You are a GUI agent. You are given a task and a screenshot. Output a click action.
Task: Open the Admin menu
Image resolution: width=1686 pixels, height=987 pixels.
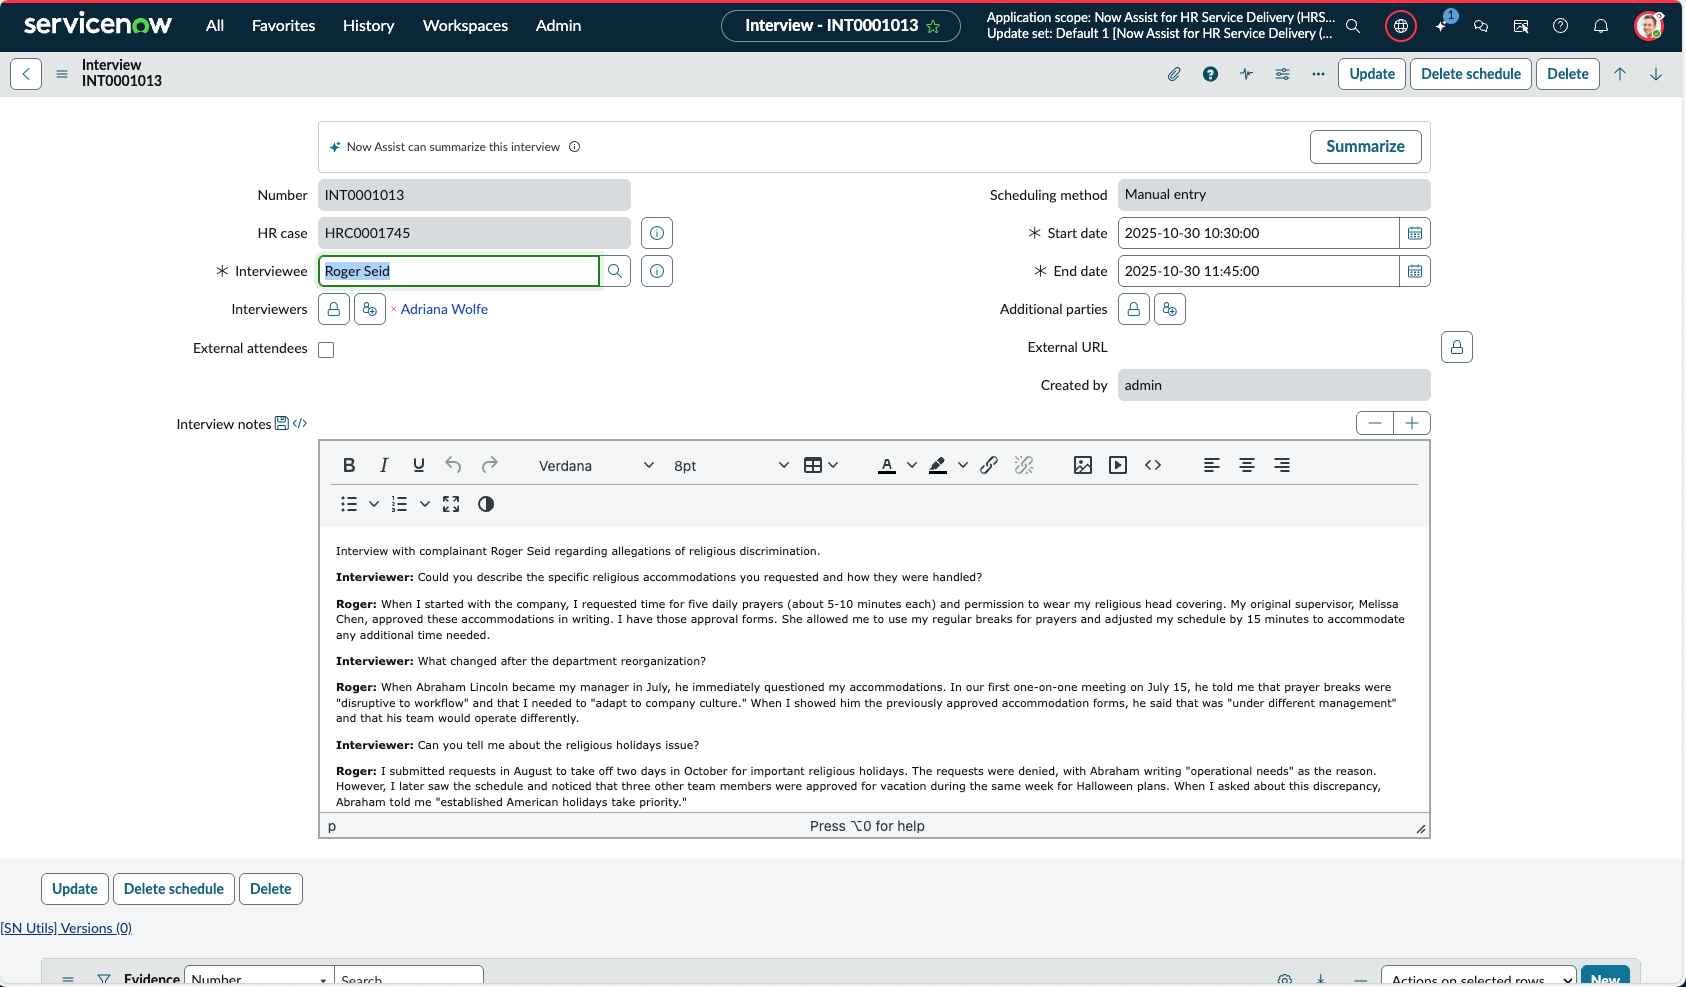(x=559, y=26)
